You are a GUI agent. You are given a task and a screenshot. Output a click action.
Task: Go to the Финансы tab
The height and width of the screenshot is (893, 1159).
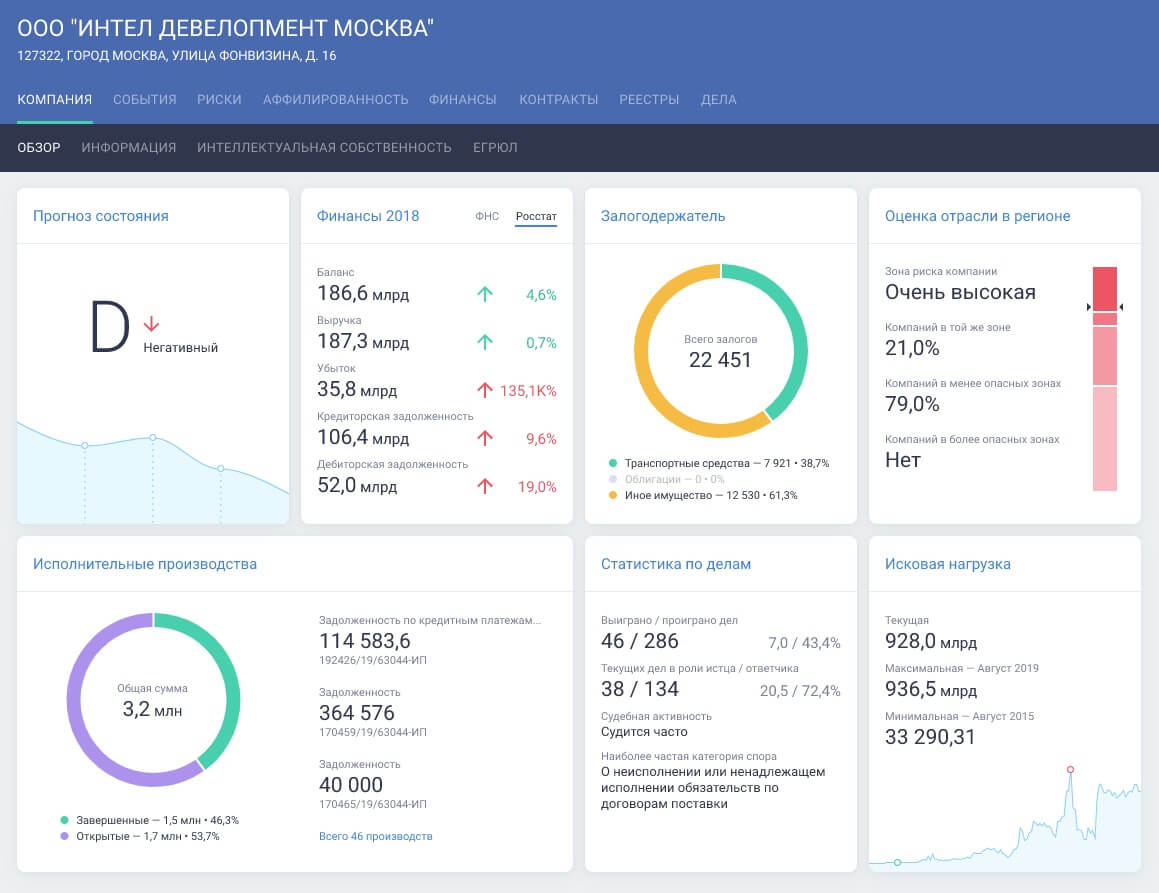tap(463, 99)
